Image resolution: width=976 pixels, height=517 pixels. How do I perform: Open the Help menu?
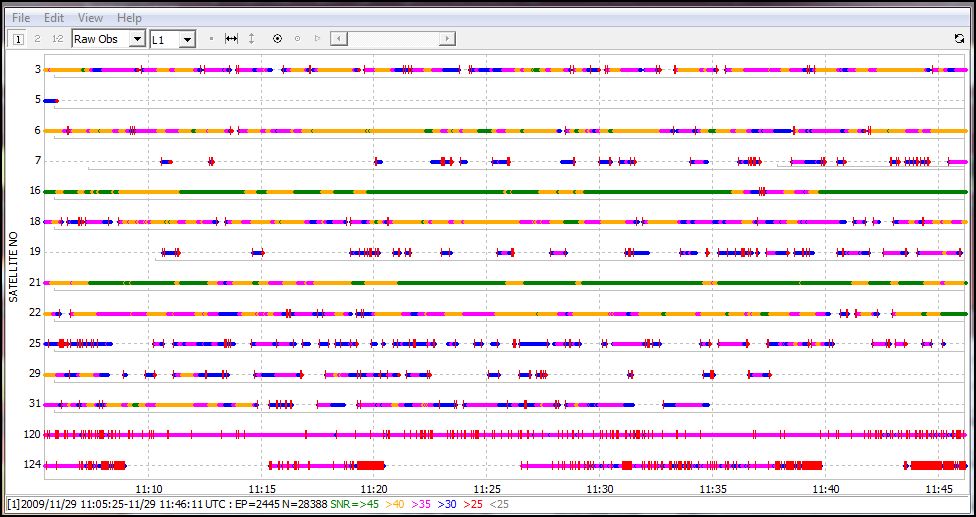click(129, 18)
